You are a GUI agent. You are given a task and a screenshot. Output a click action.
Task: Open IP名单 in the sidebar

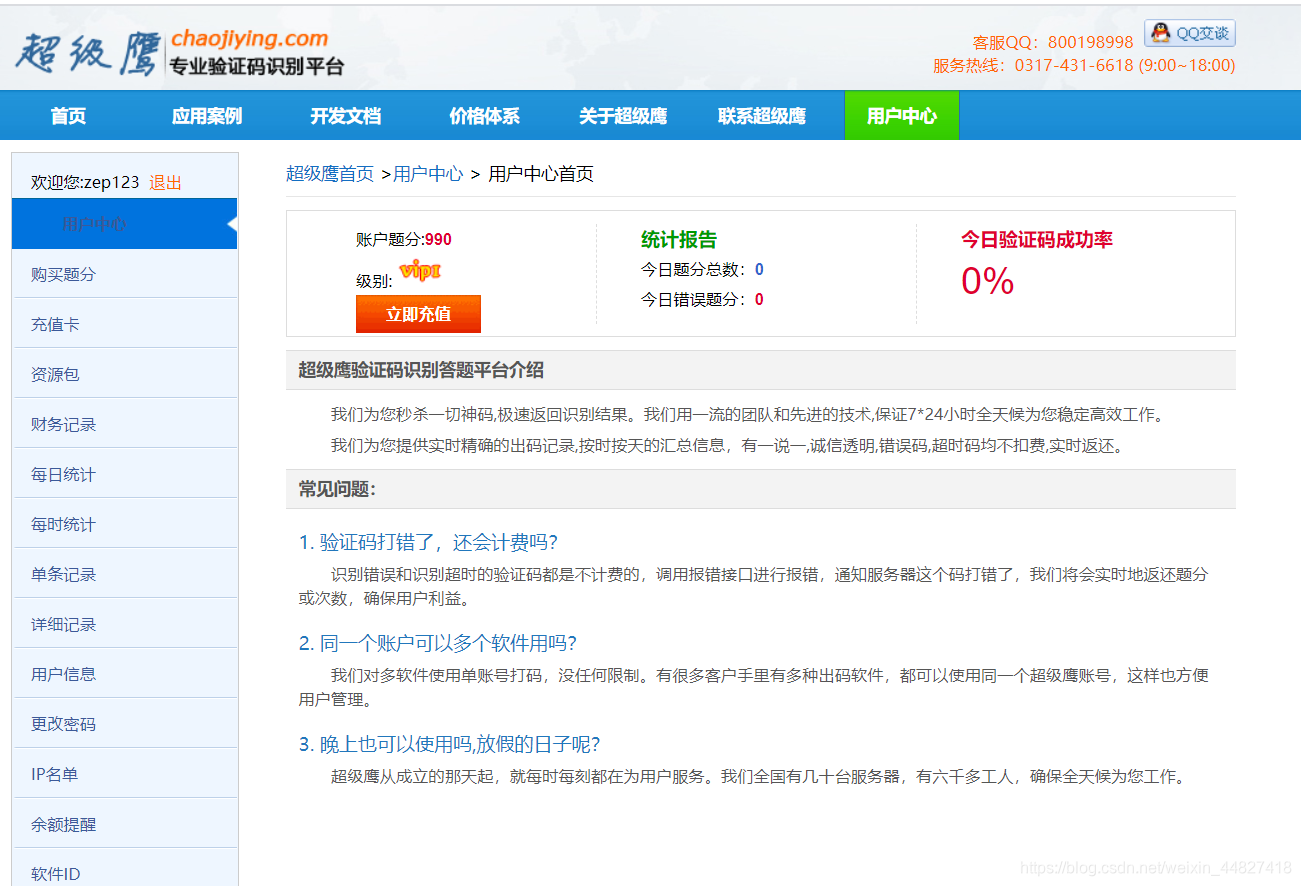[125, 774]
